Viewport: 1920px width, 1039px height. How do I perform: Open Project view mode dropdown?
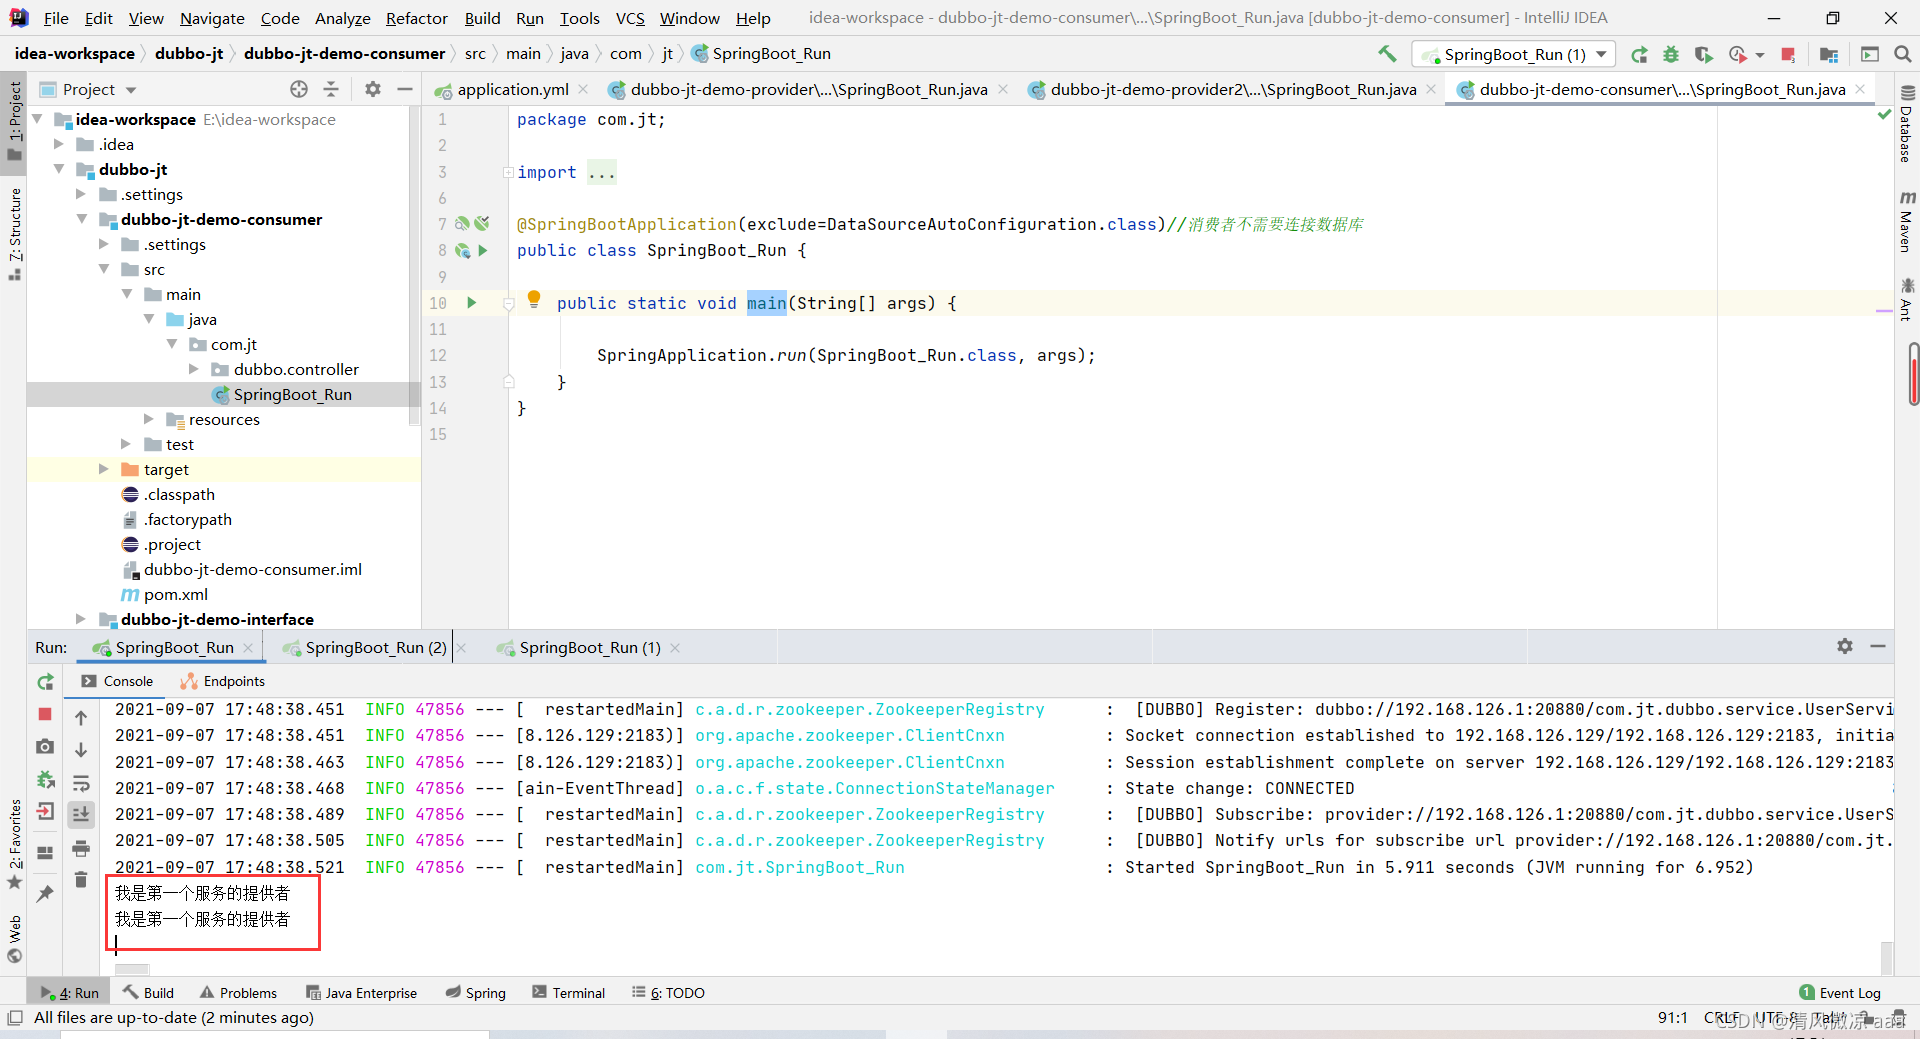(131, 90)
